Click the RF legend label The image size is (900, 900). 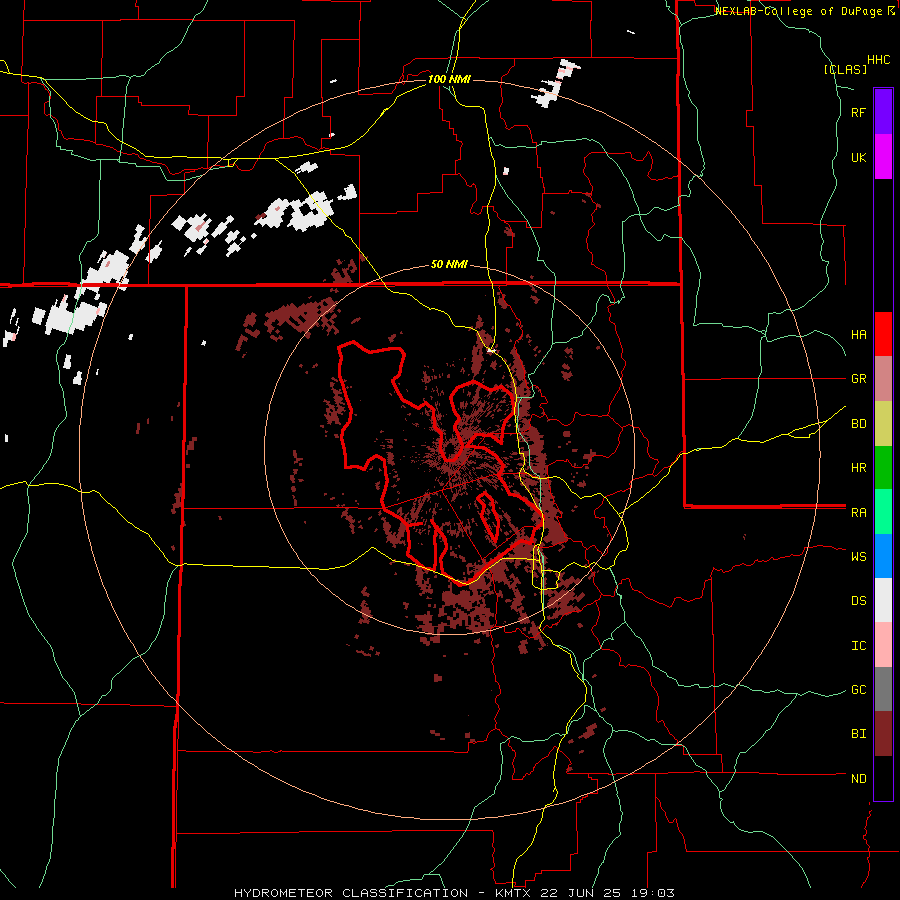(858, 112)
